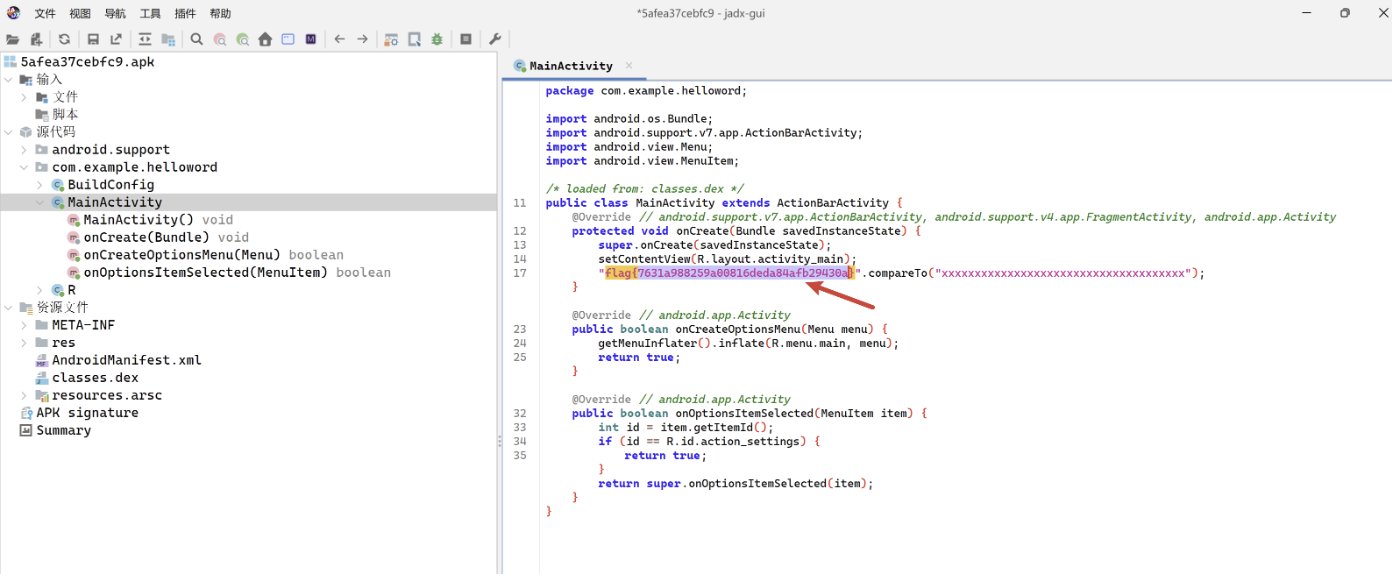Click the APK signature key icon
This screenshot has width=1392, height=587.
tap(26, 413)
